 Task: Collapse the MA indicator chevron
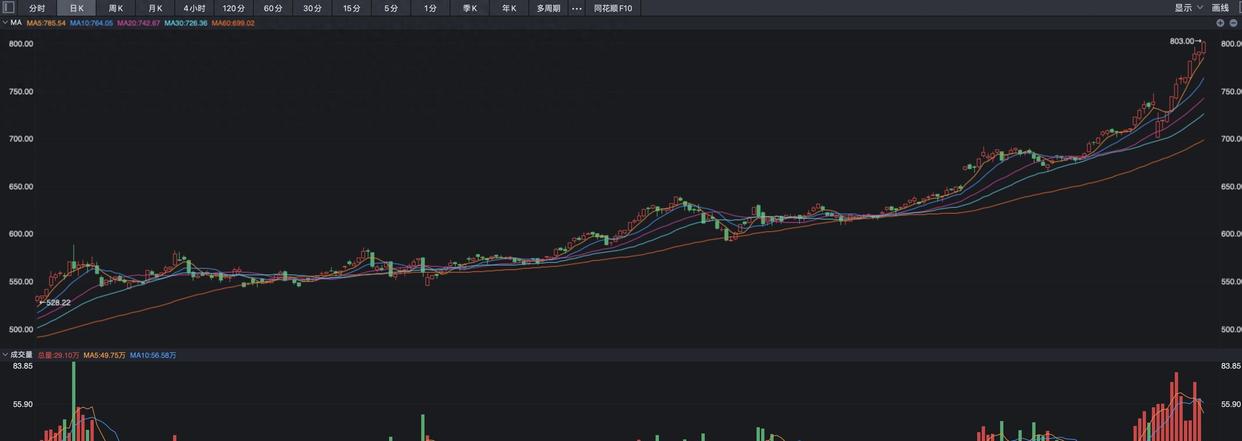(x=5, y=22)
